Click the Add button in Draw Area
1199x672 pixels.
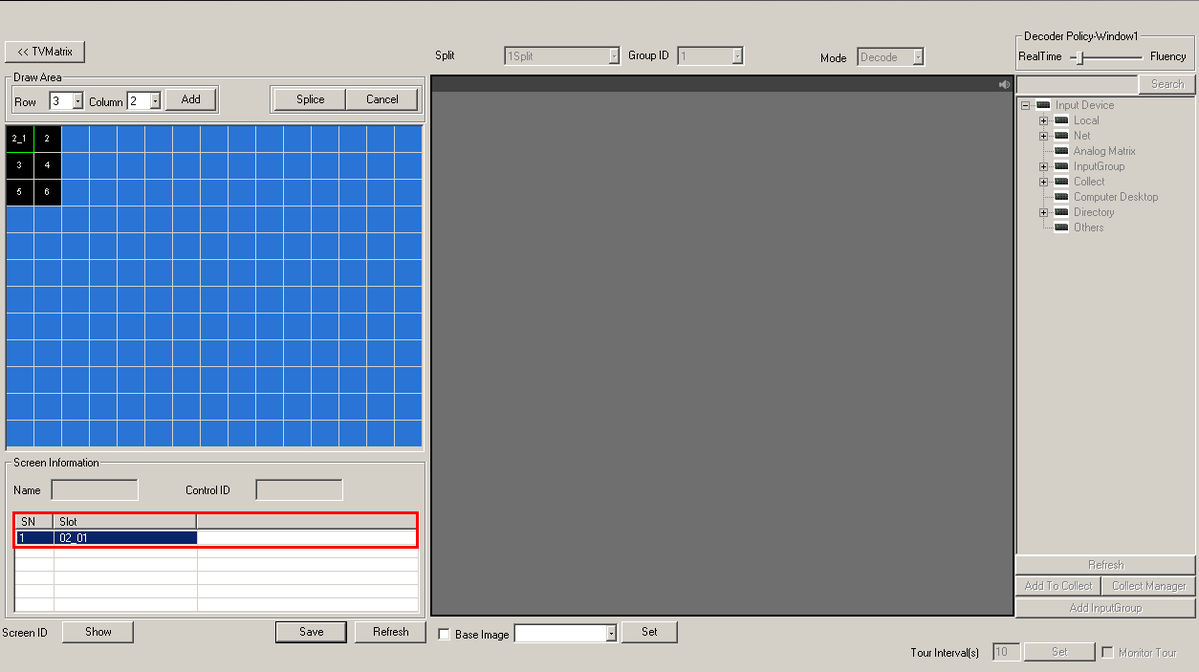pos(190,99)
